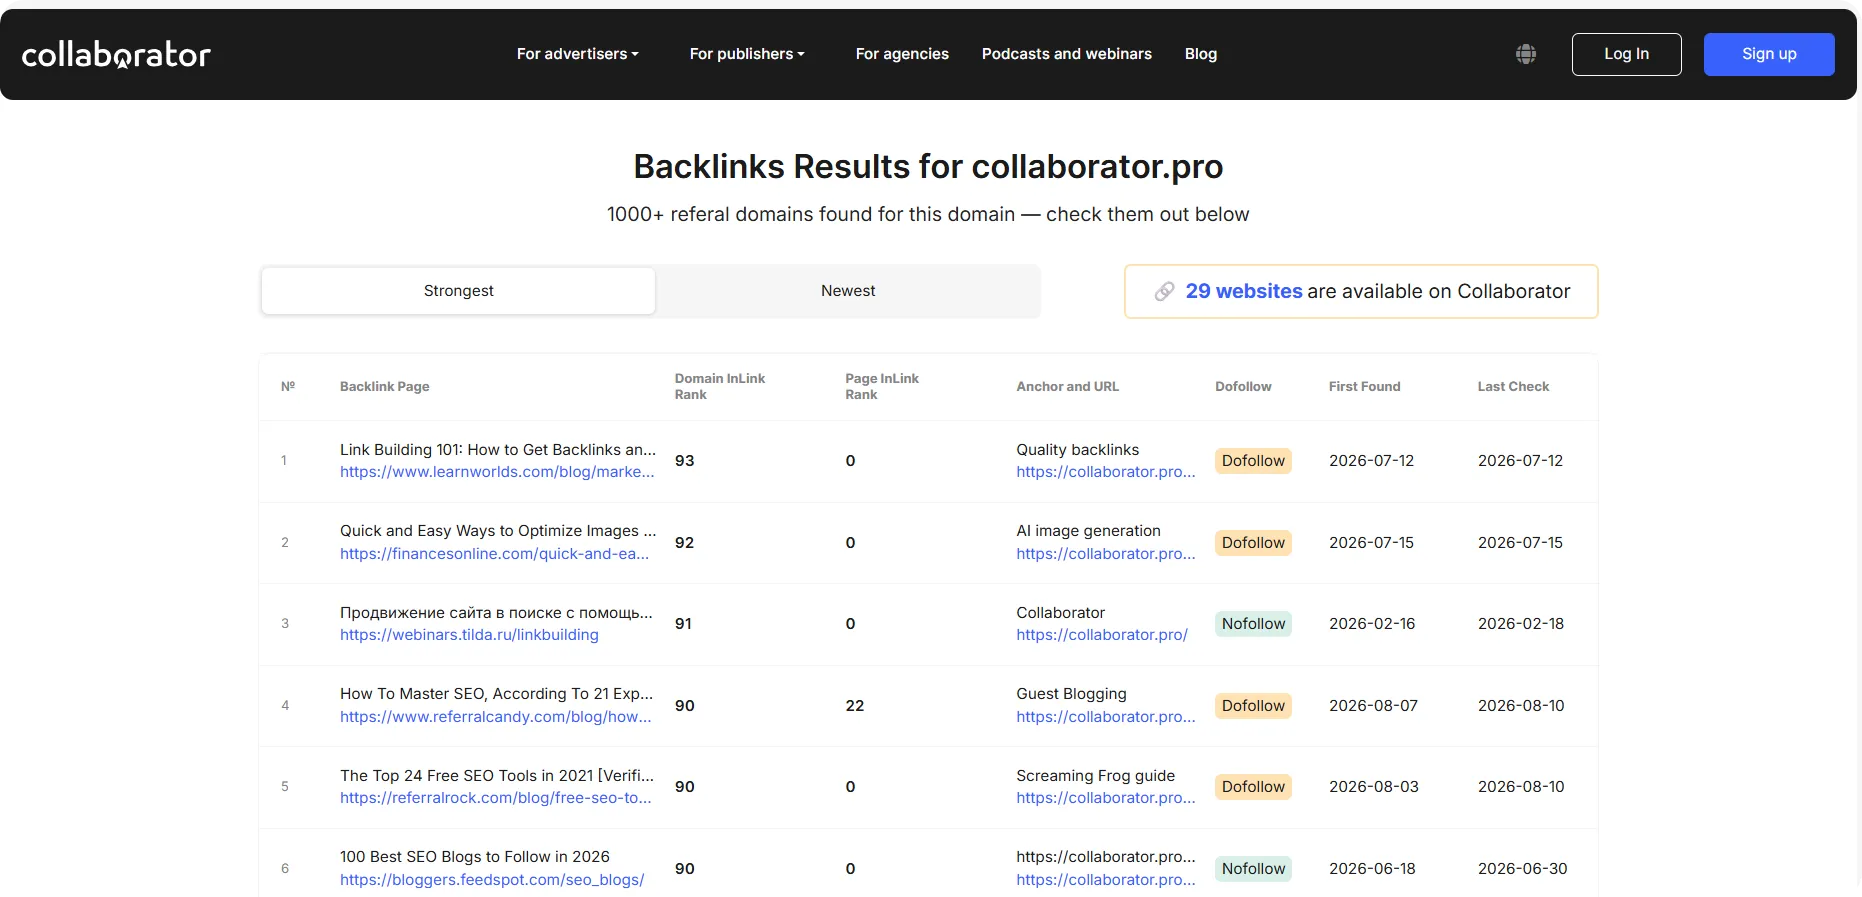Click title 'The Top 24 Free SEO Tools in 2021'
1862x897 pixels.
click(497, 776)
